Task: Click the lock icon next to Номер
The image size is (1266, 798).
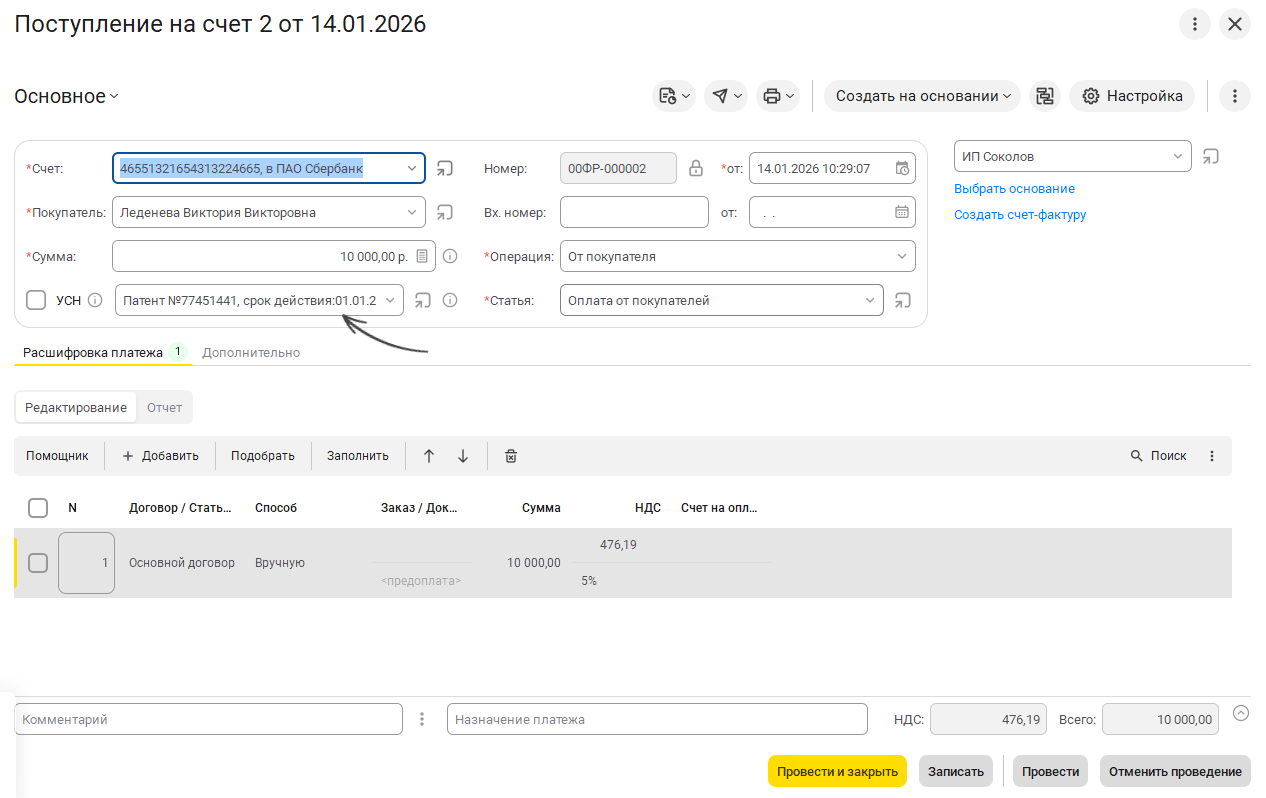Action: tap(696, 169)
